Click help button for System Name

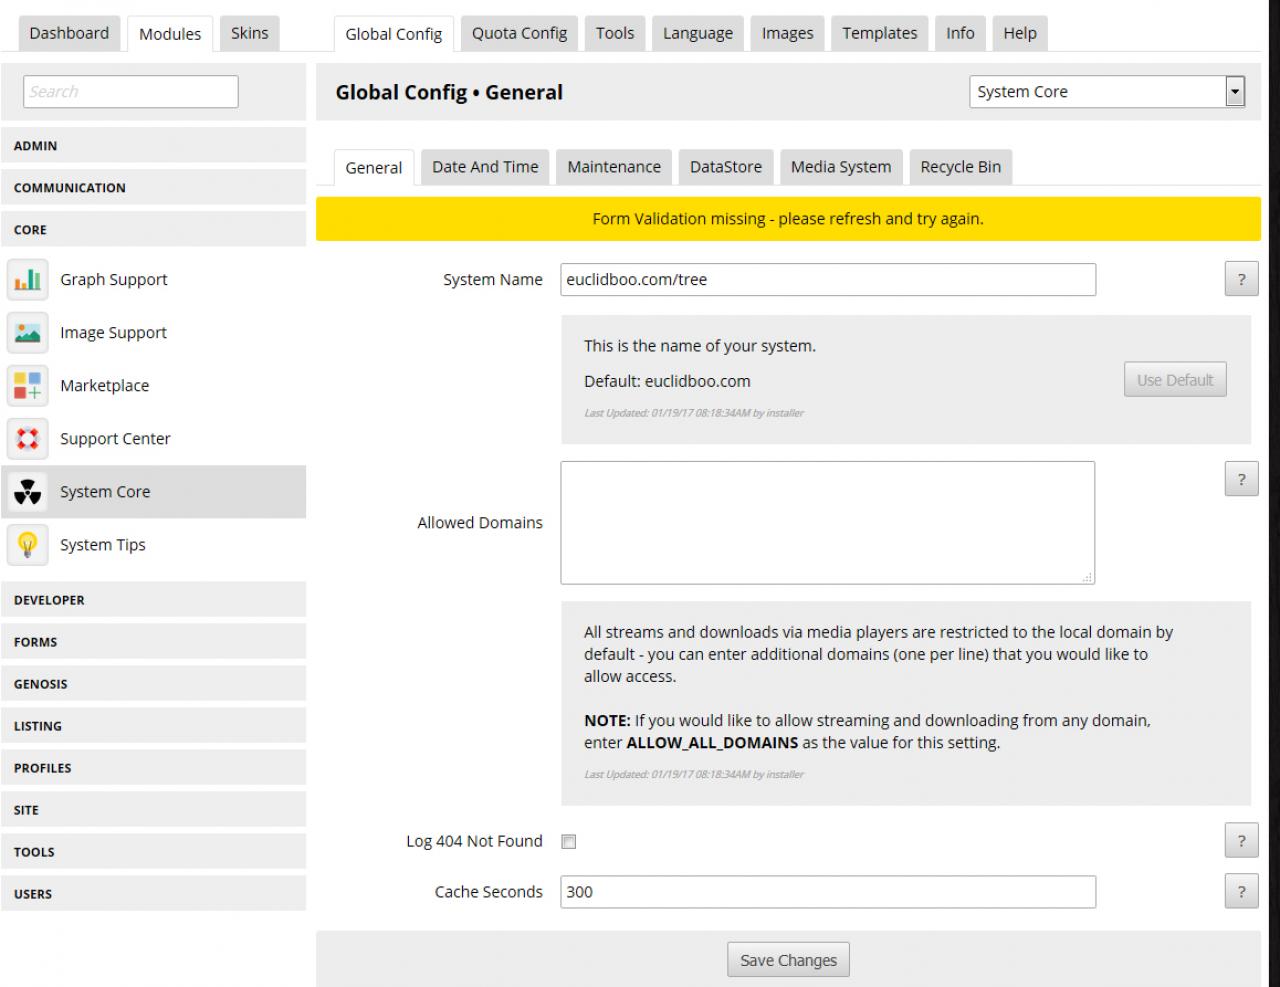coord(1241,280)
